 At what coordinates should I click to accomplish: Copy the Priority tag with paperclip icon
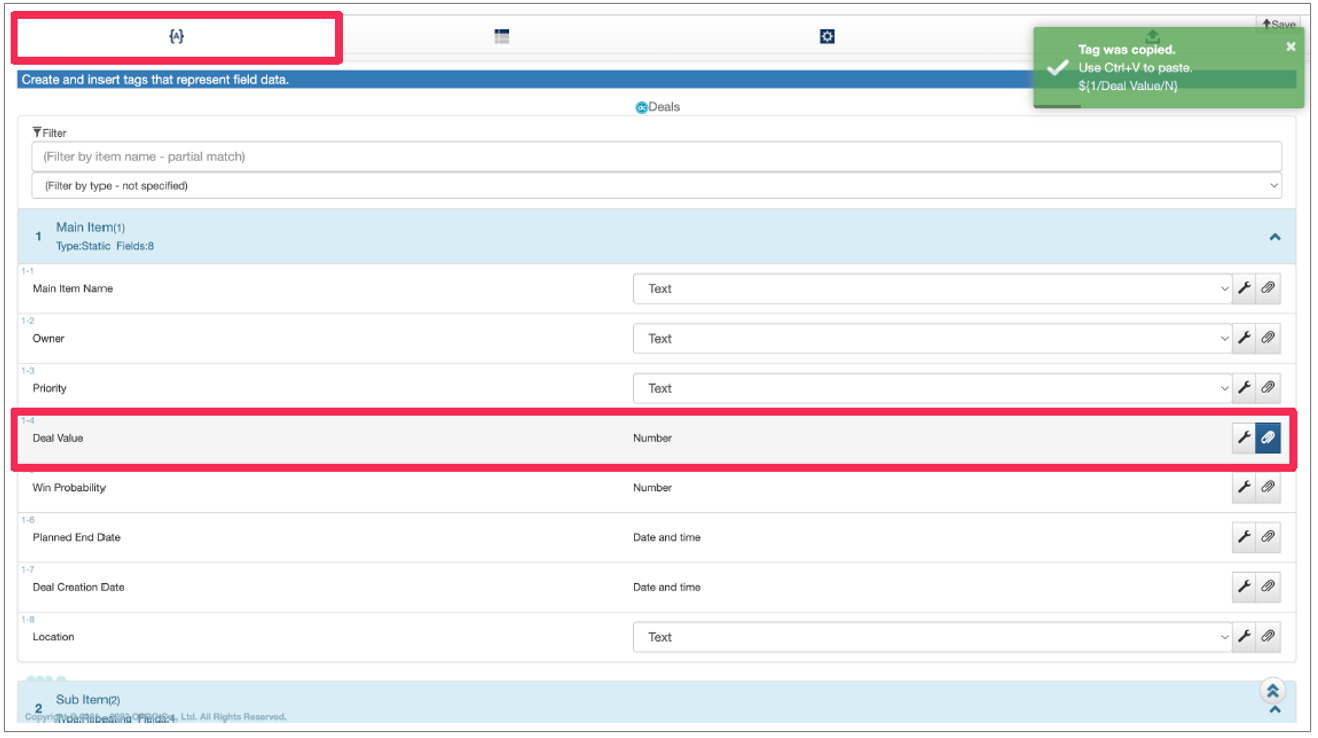[1268, 388]
